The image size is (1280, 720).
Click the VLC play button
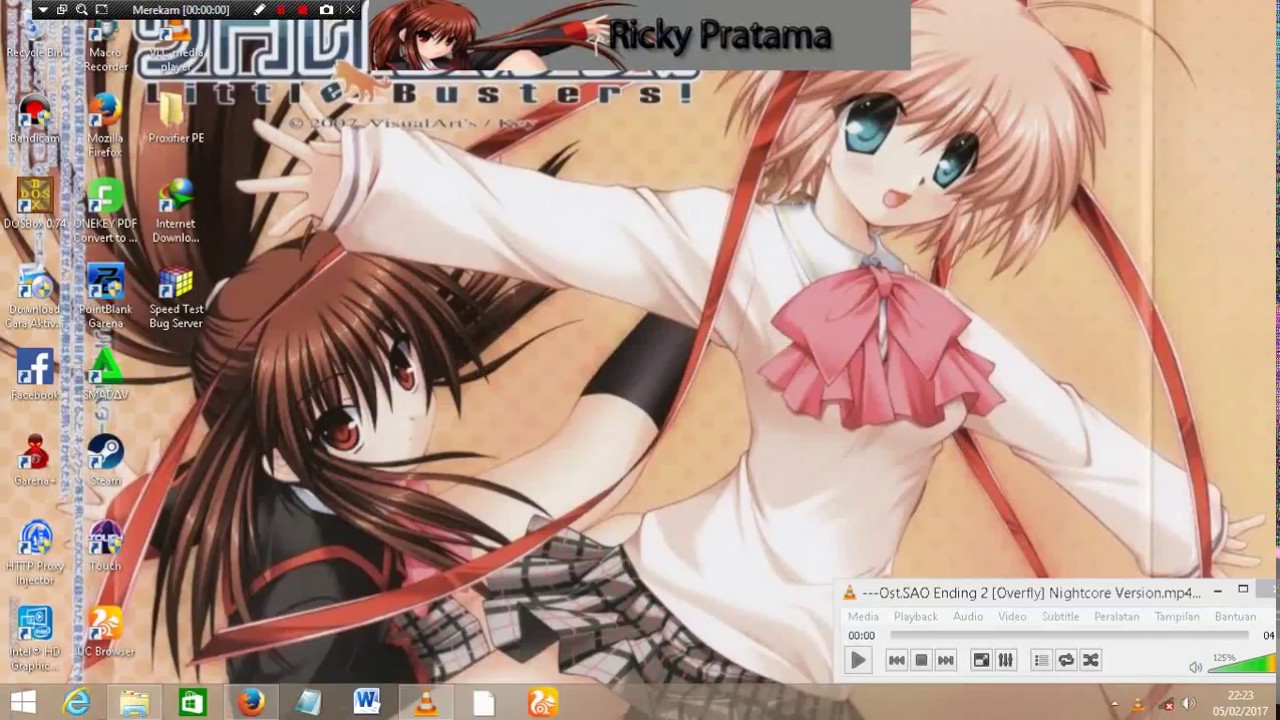point(858,660)
